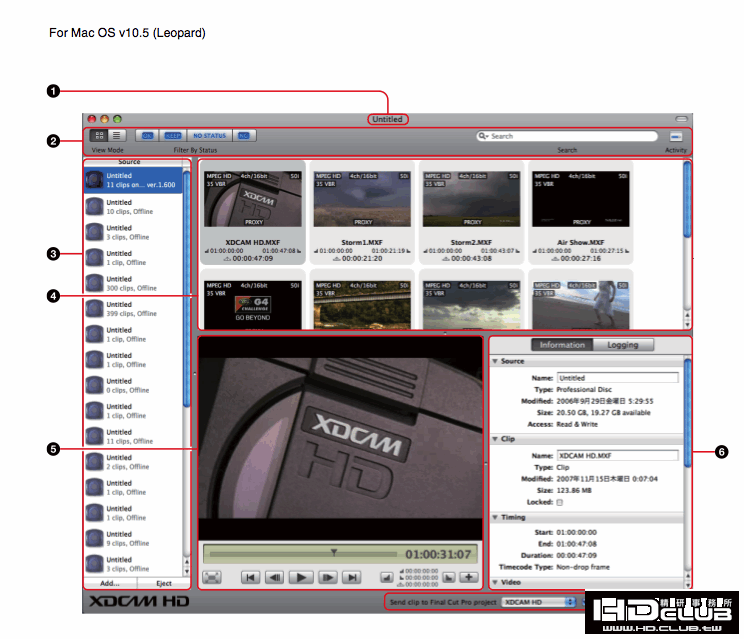Viewport: 744px width, 639px height.
Task: Collapse the Video section
Action: pos(495,582)
